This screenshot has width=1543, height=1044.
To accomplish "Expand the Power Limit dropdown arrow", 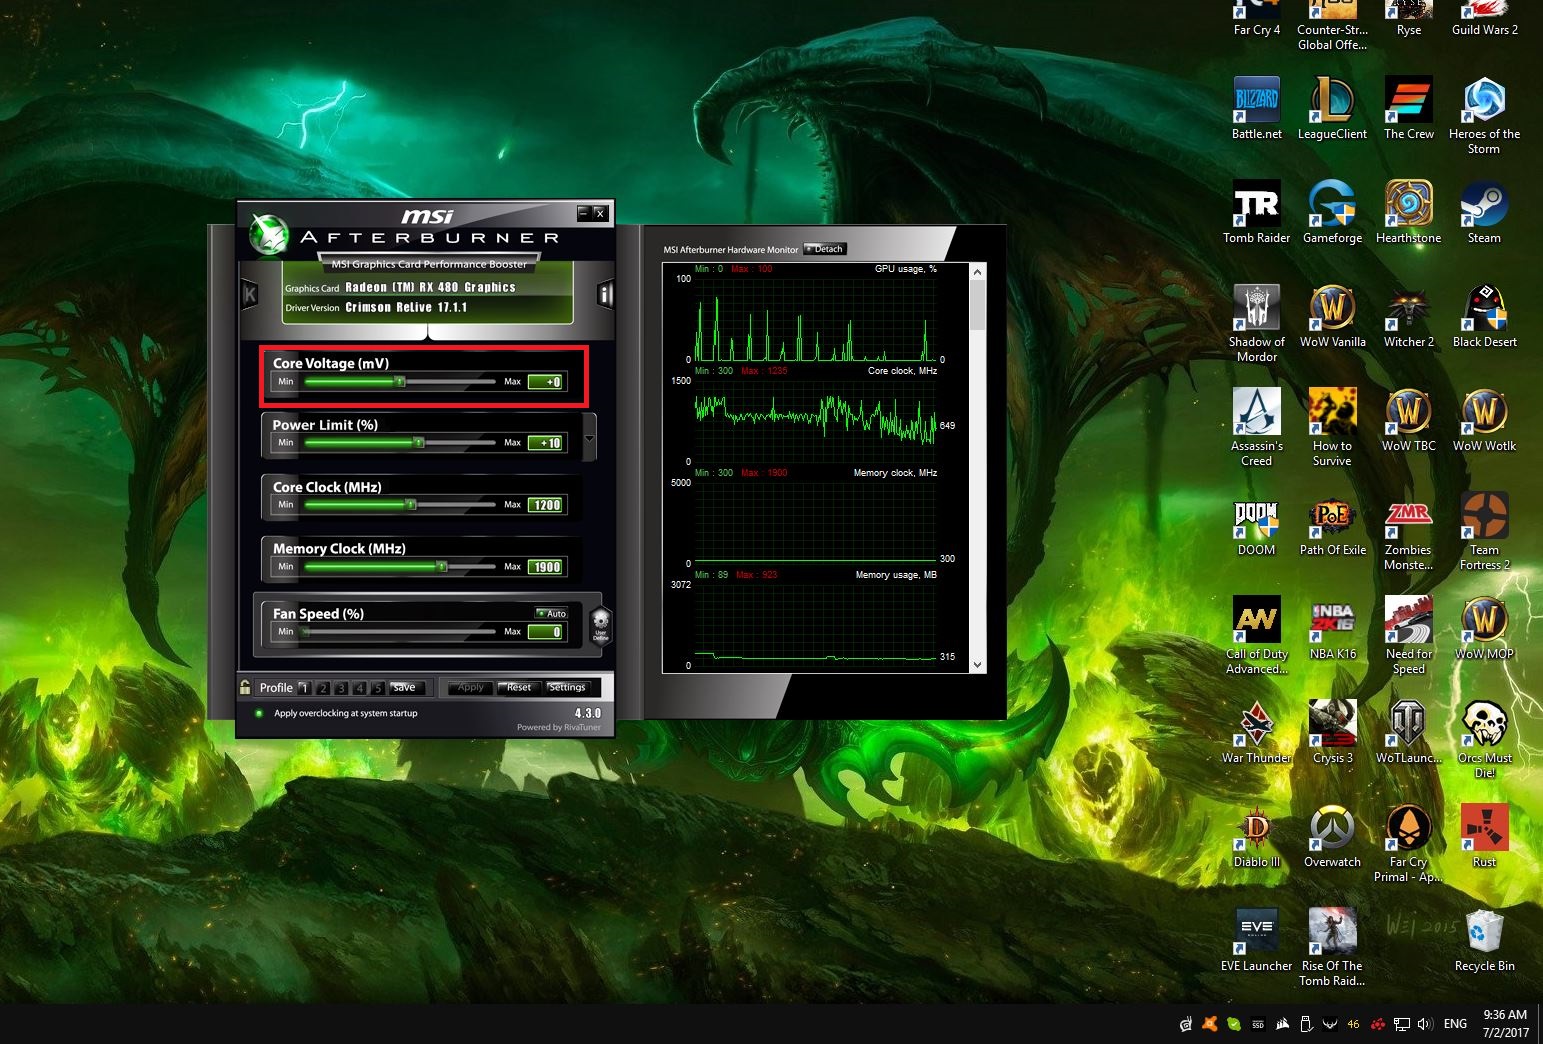I will (x=589, y=439).
